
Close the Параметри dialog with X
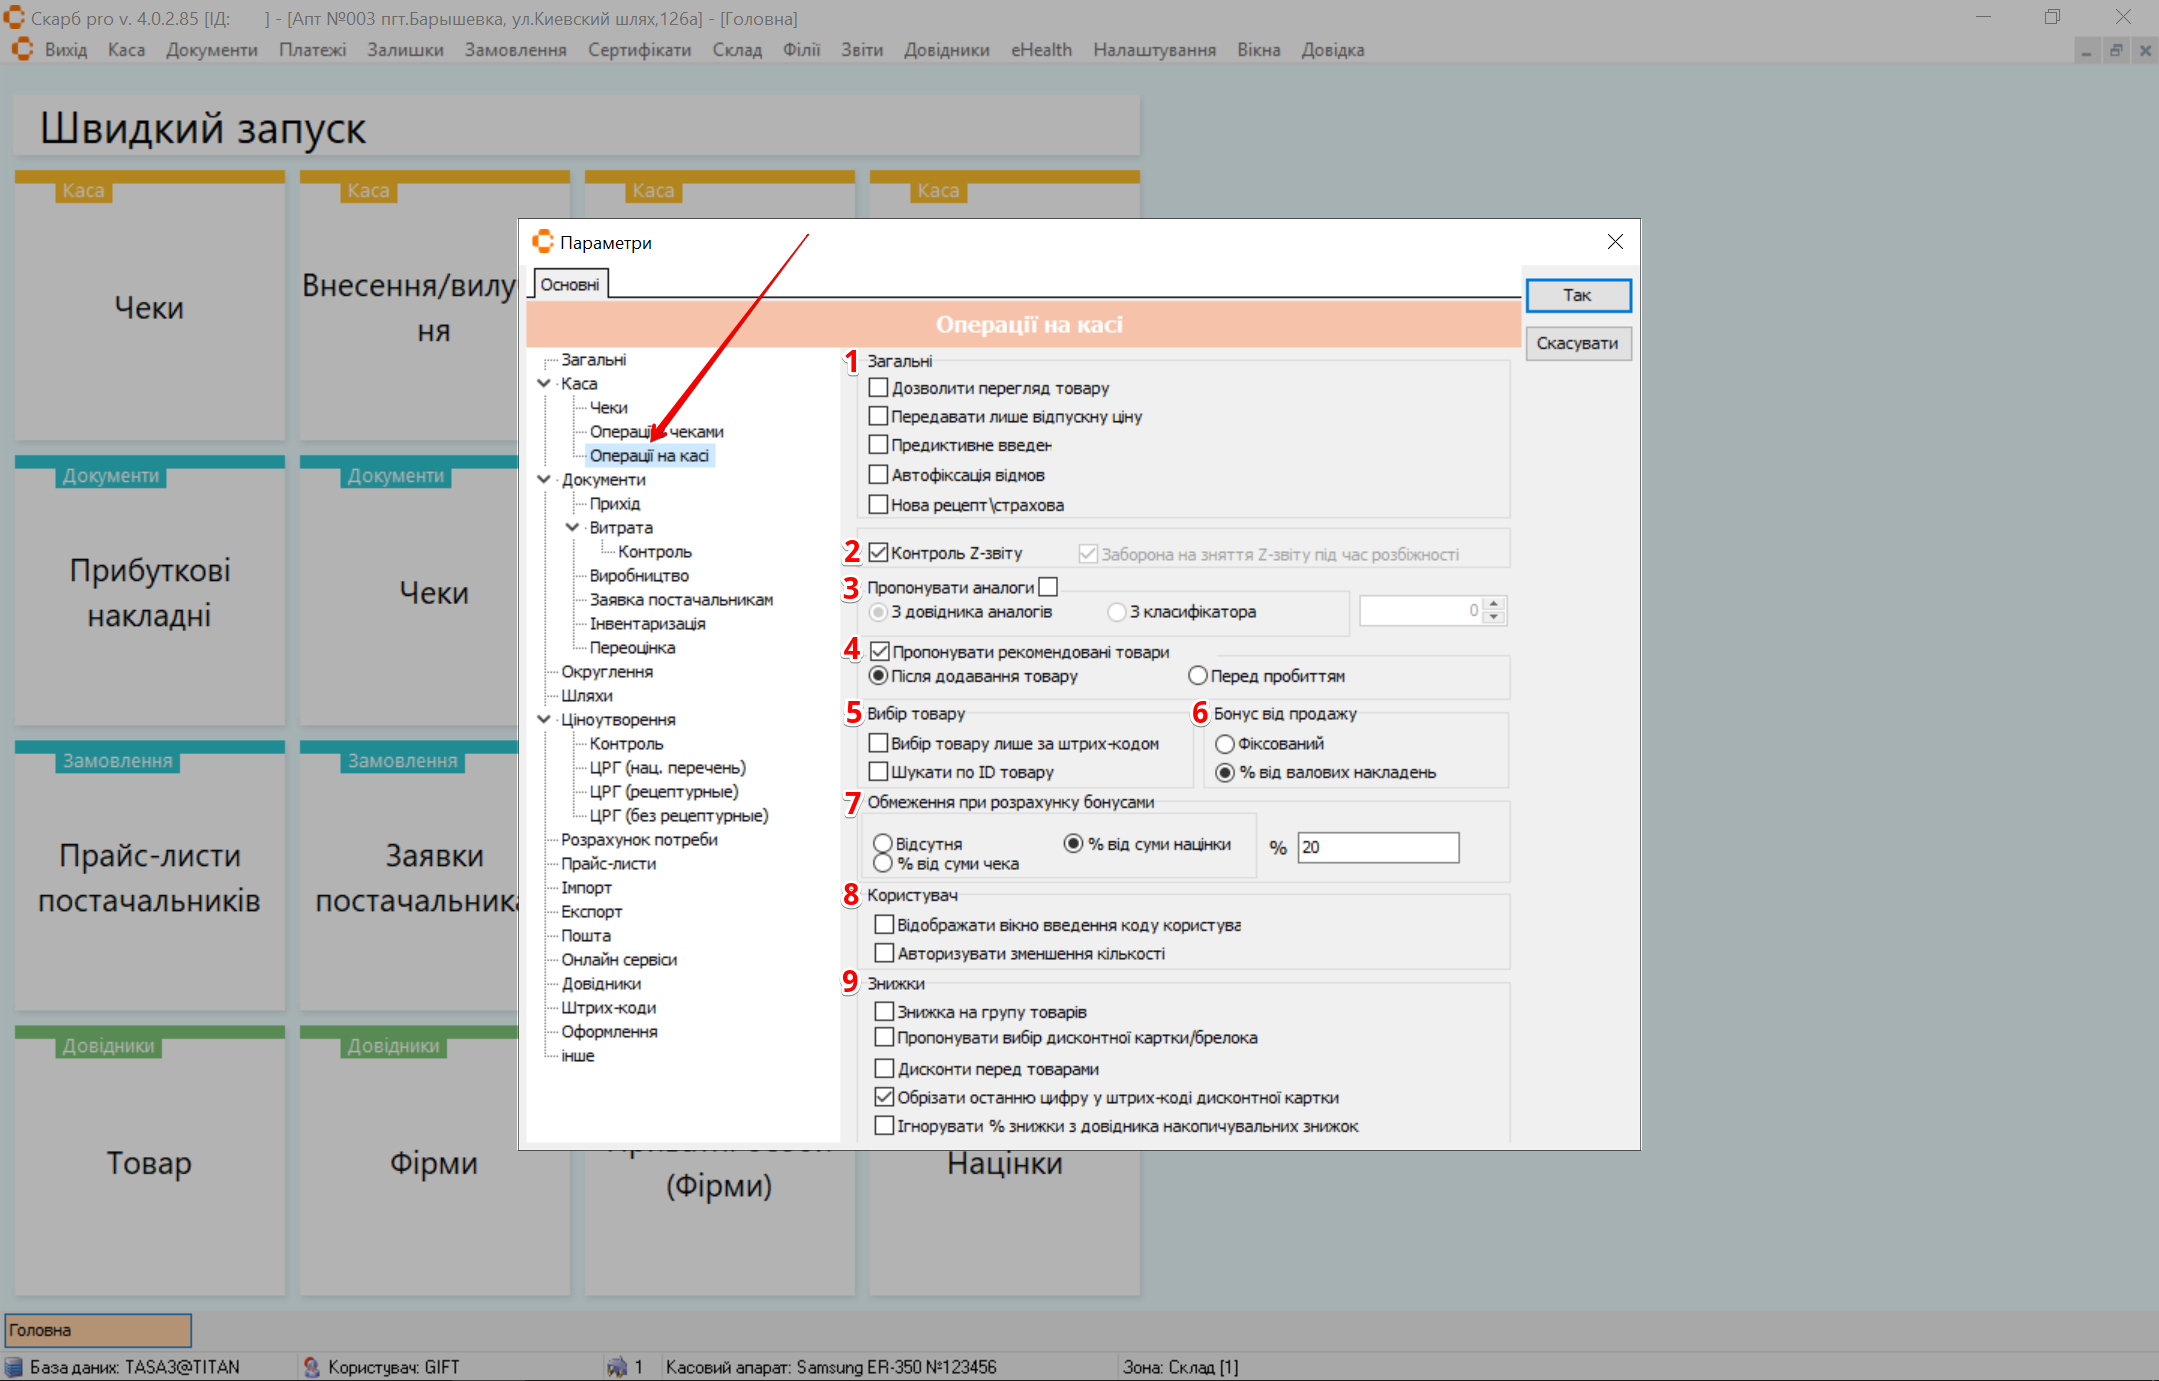(x=1615, y=242)
